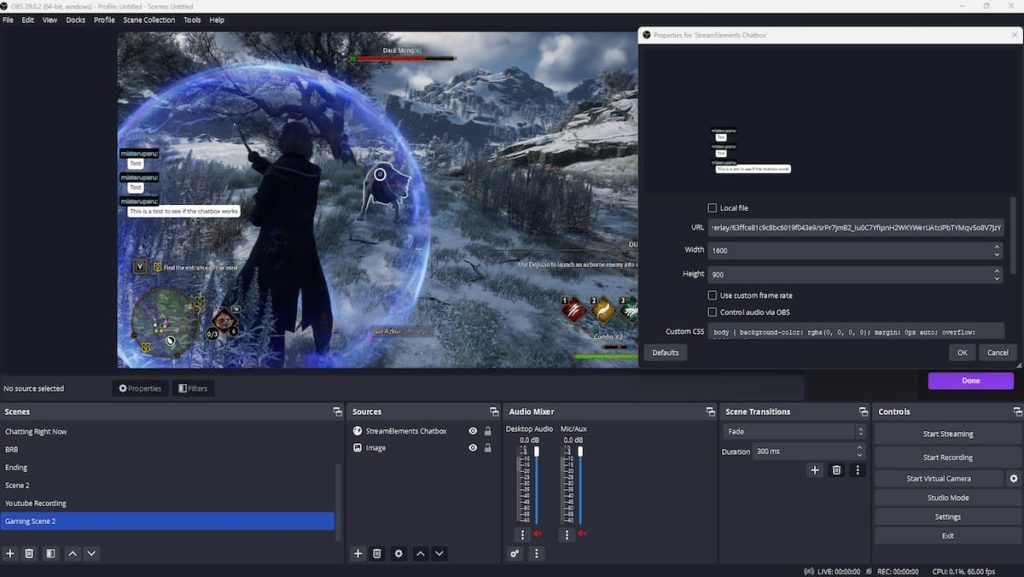Viewport: 1024px width, 577px height.
Task: Adjust Mic/Aux volume slider
Action: [x=580, y=484]
